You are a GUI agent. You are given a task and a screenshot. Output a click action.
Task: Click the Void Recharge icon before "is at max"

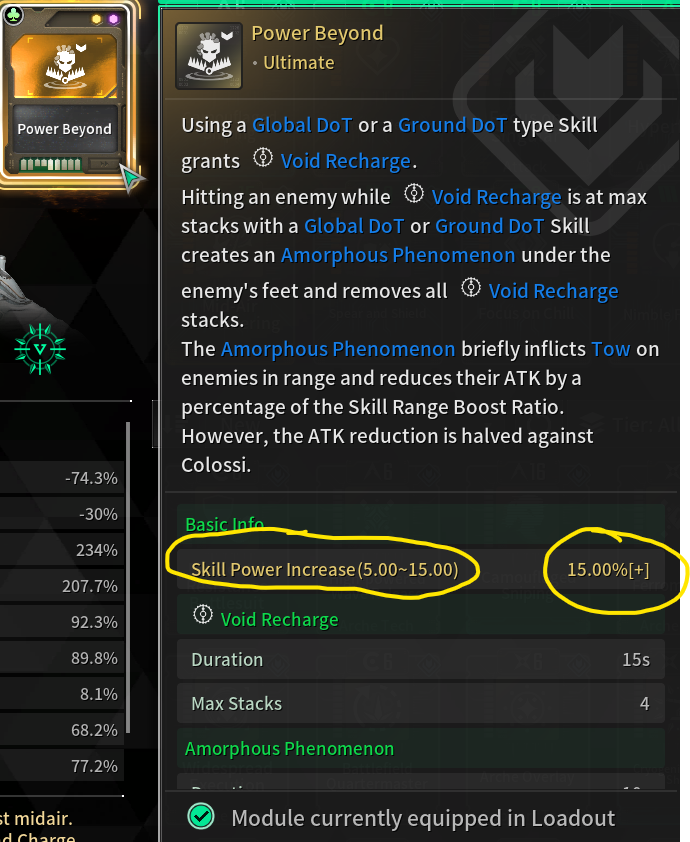tap(414, 195)
